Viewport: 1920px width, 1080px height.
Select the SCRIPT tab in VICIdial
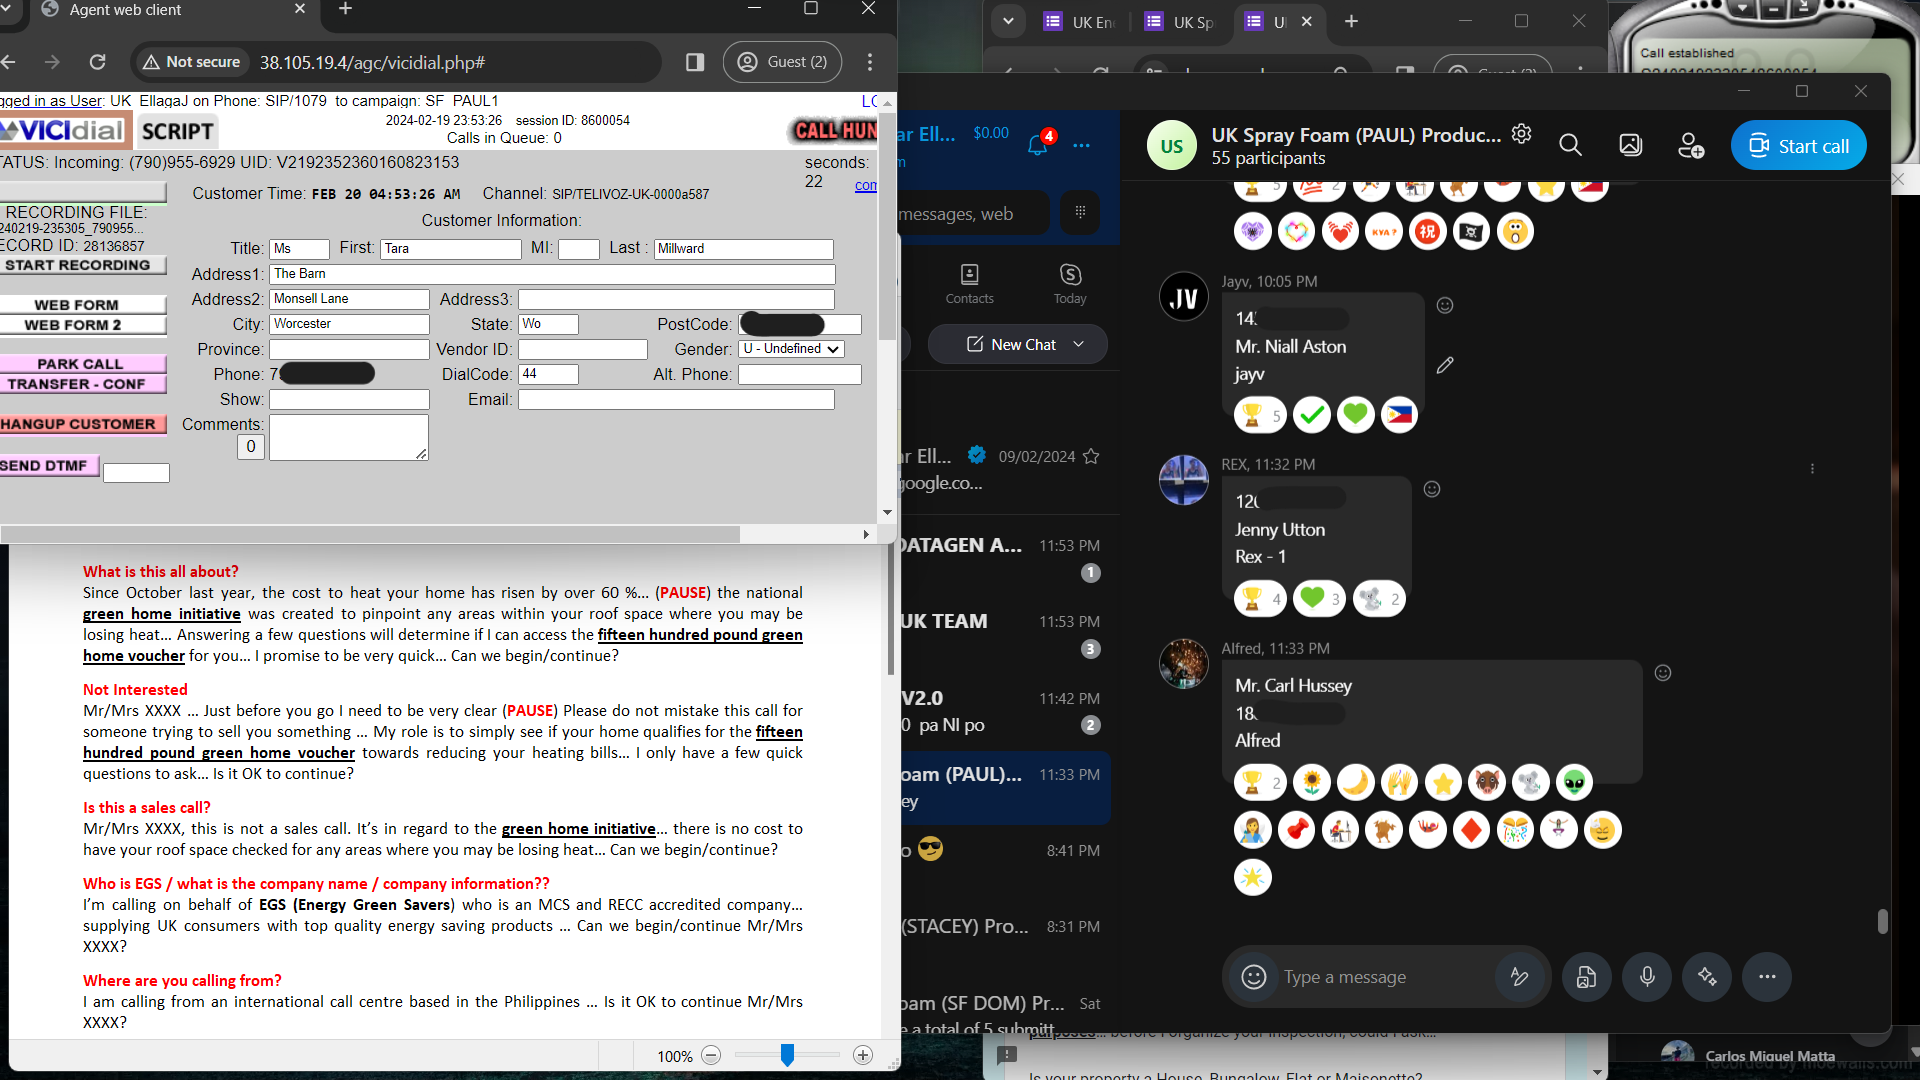177,132
